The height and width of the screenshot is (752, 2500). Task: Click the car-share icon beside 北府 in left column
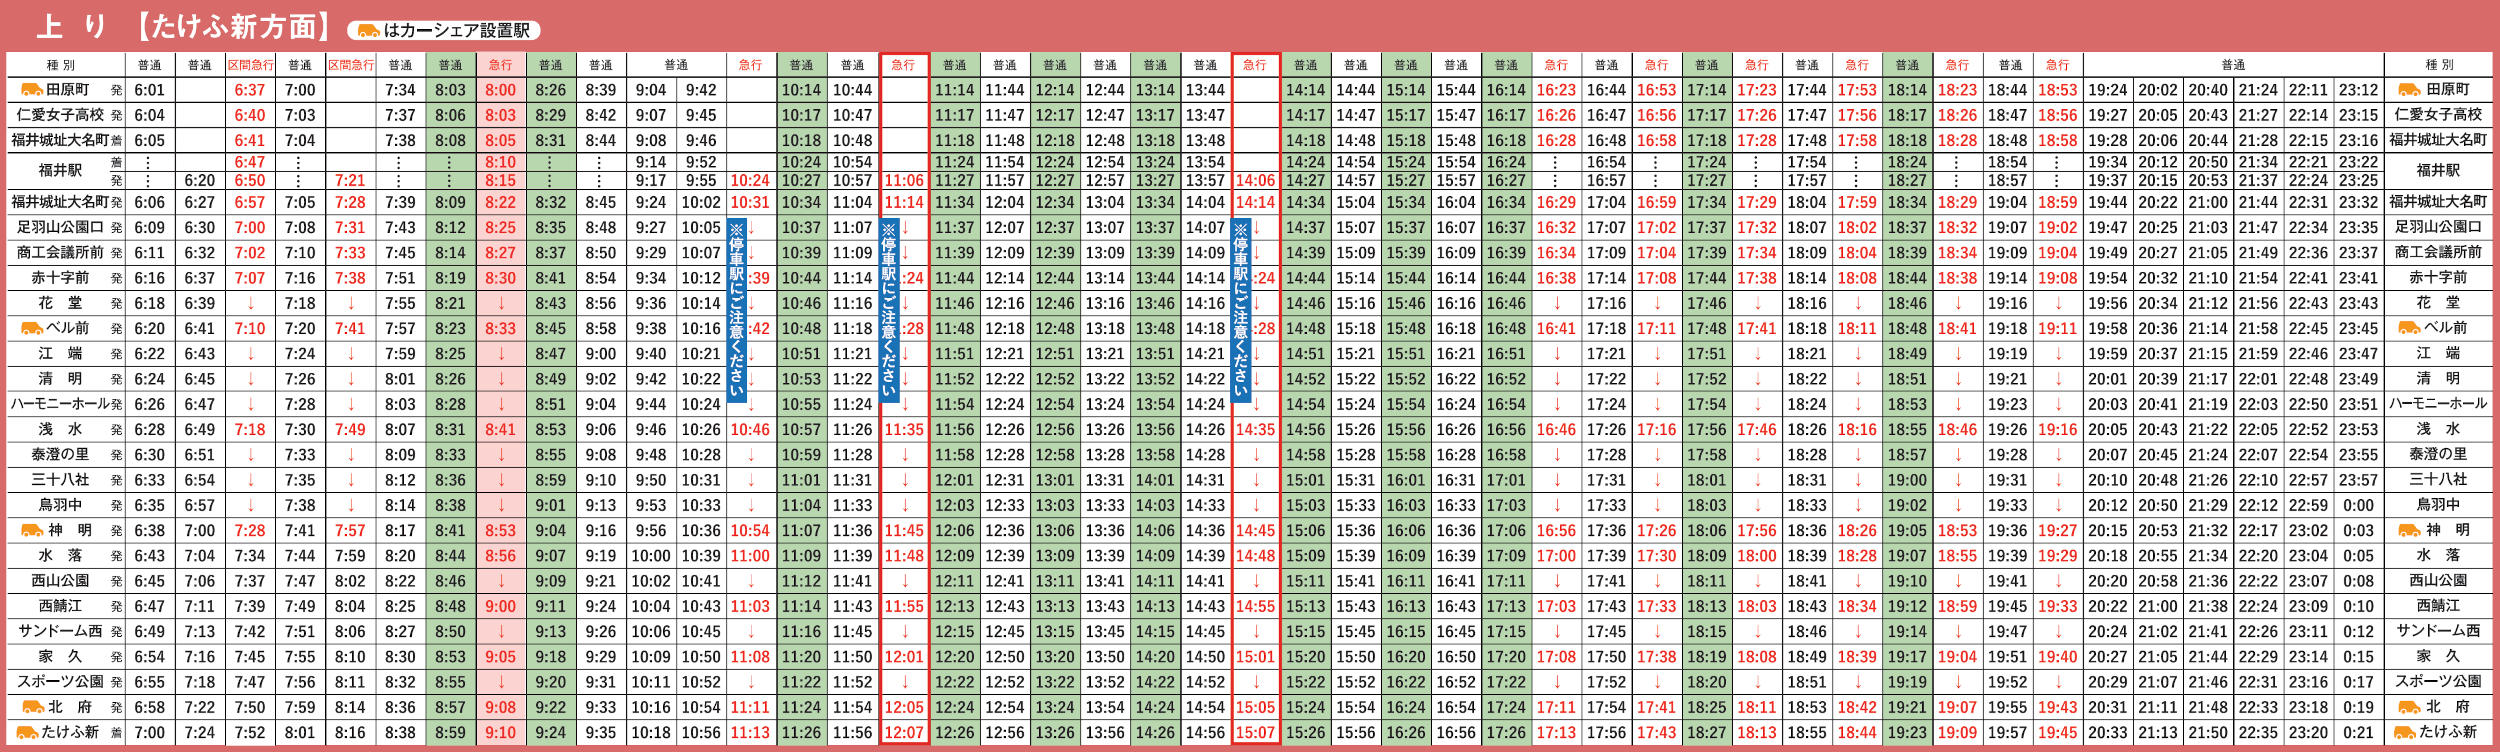click(x=31, y=707)
